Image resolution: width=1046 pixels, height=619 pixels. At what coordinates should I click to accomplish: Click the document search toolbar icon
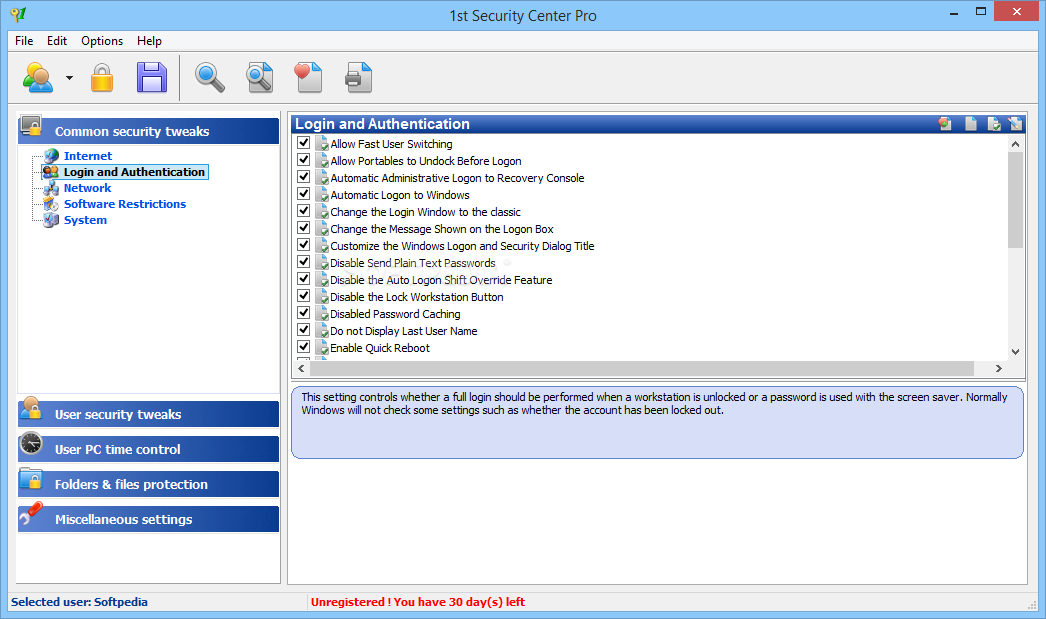[x=259, y=77]
